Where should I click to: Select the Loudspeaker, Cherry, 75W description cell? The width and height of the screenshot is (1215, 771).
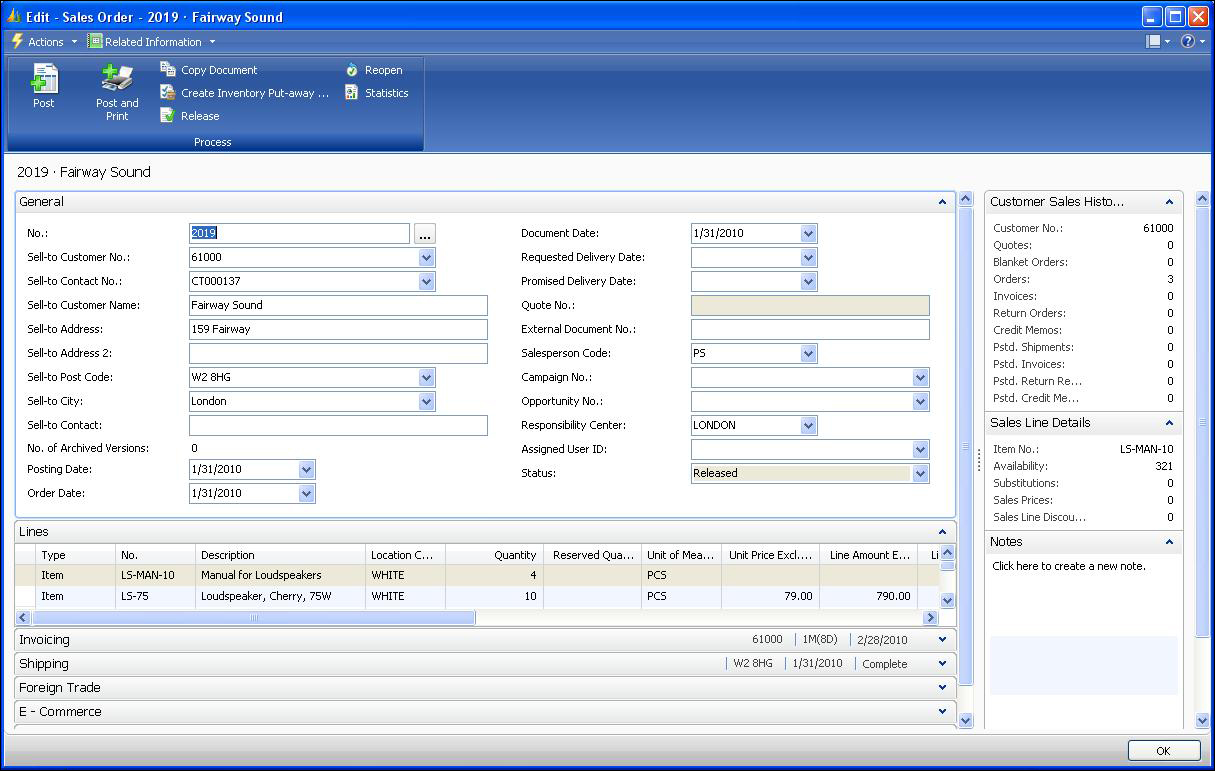click(280, 596)
